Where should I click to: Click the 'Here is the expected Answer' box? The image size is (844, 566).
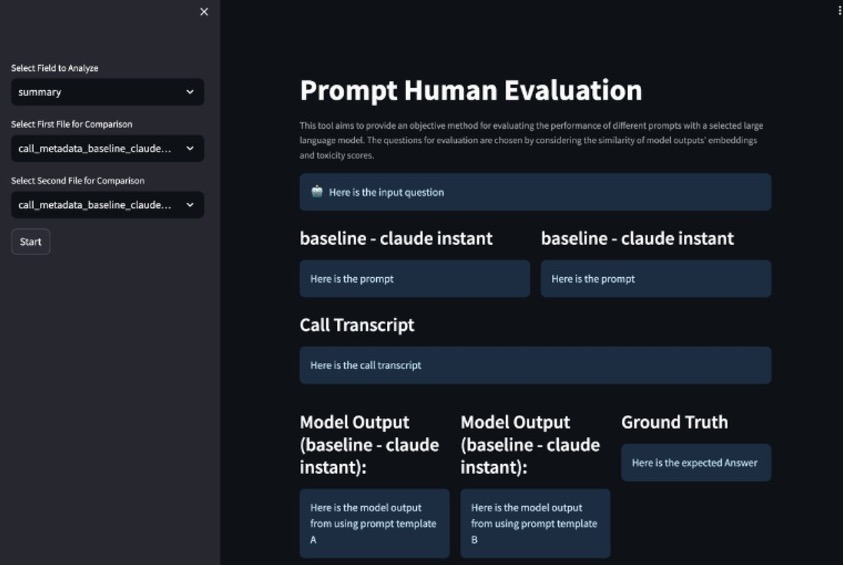(696, 463)
